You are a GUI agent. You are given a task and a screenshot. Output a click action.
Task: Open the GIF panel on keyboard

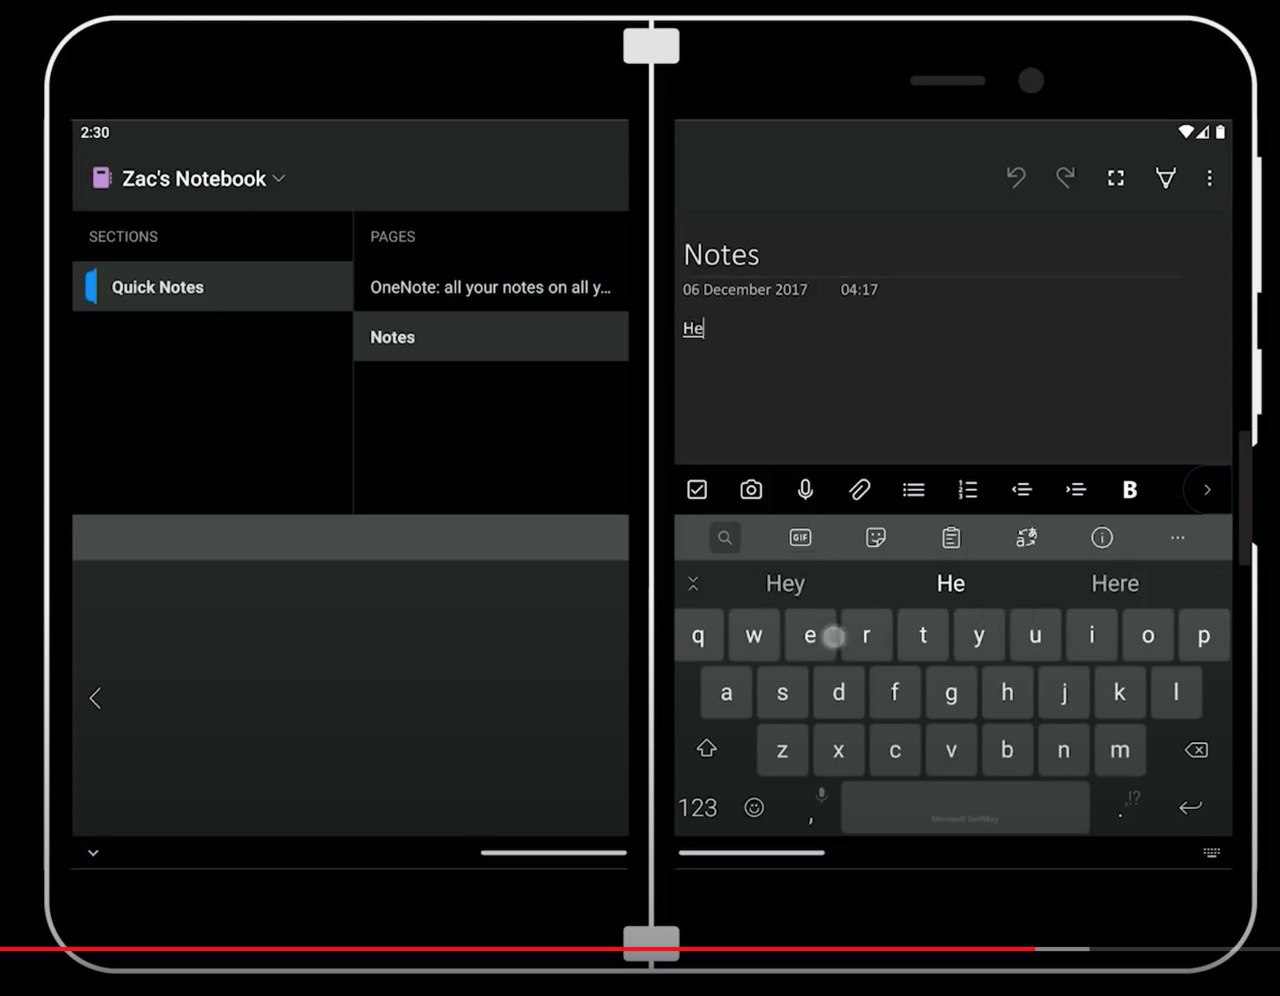point(800,538)
